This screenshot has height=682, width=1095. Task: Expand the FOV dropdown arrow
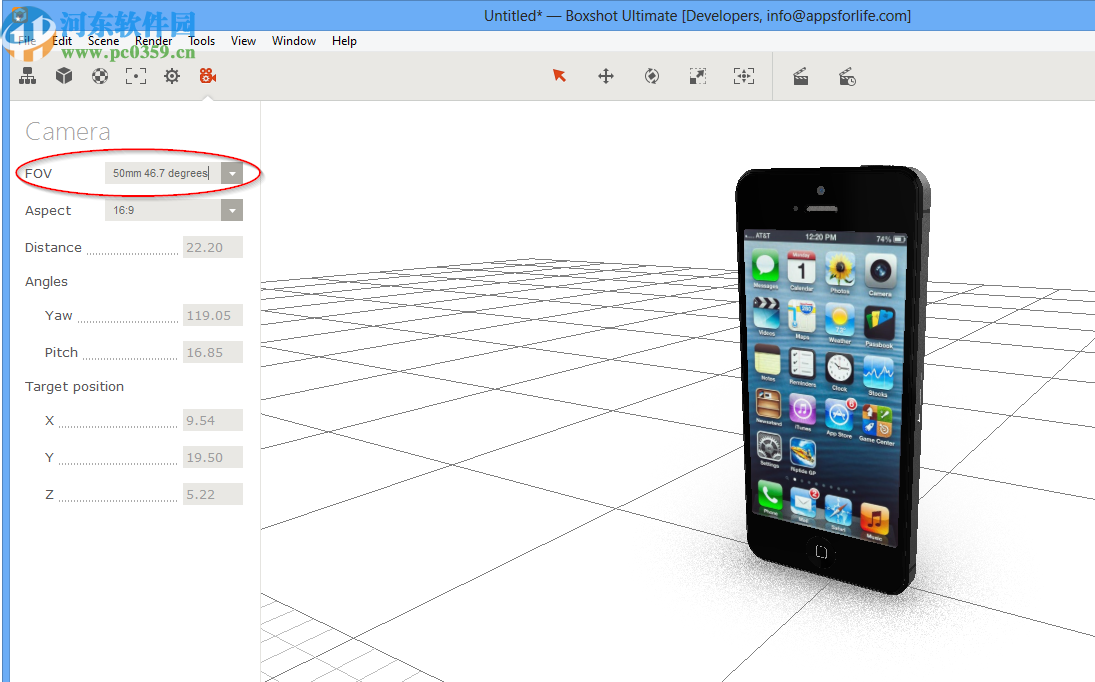tap(232, 173)
